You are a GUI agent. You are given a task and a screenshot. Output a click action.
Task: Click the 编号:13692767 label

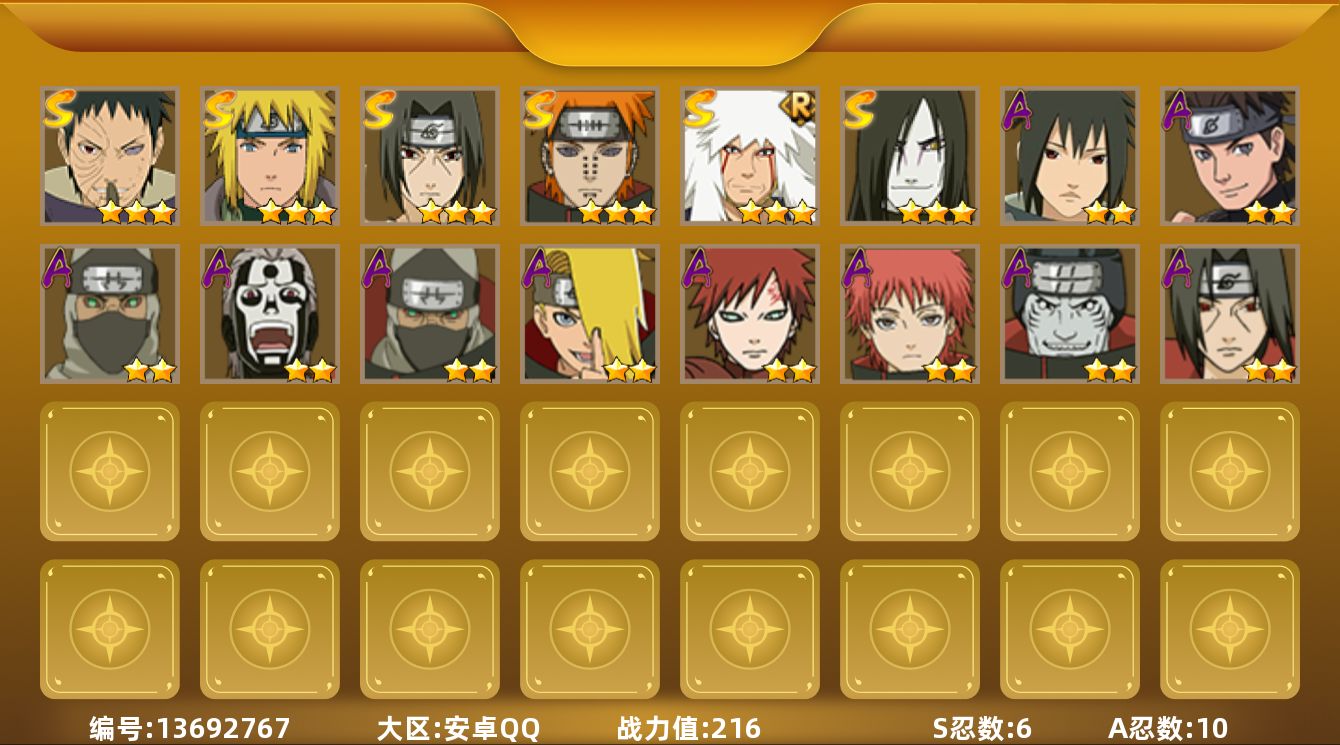pyautogui.click(x=190, y=728)
